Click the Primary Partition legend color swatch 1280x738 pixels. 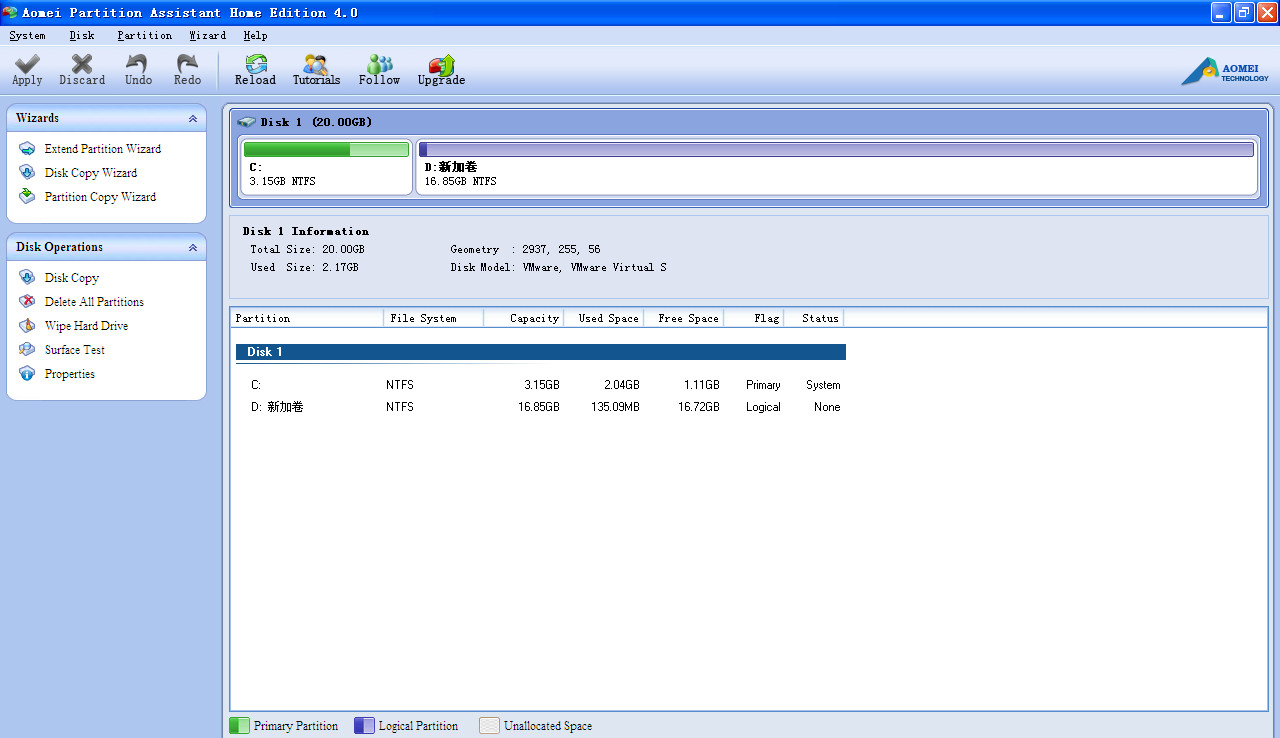coord(239,725)
